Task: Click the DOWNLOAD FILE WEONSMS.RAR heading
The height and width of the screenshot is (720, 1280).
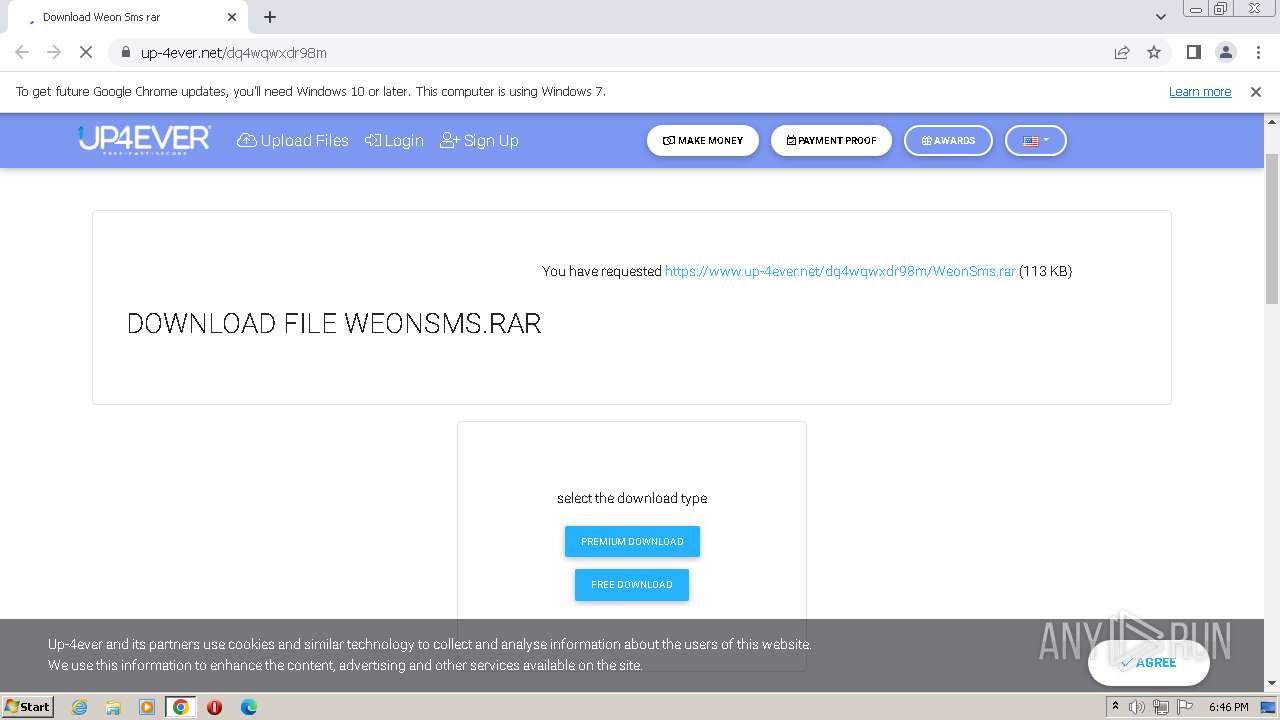Action: tap(334, 323)
